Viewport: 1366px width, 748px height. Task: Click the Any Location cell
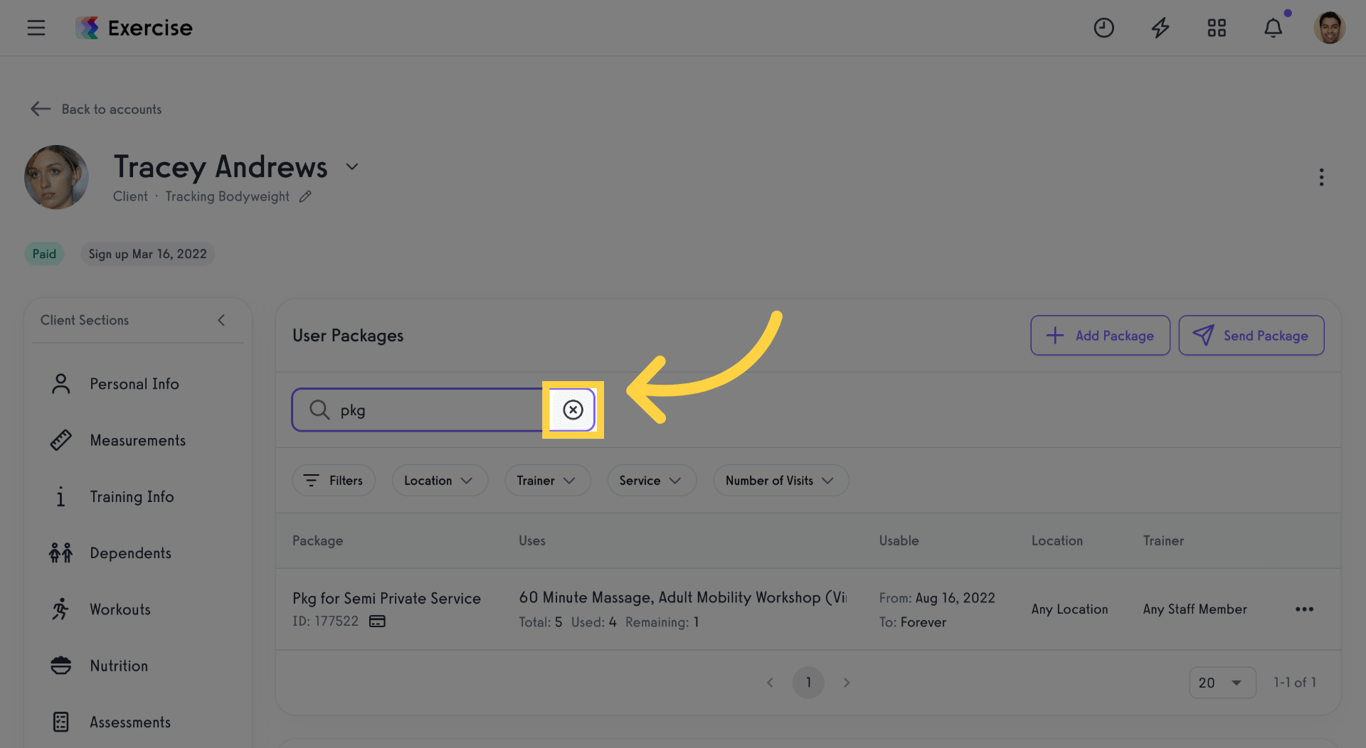pyautogui.click(x=1070, y=609)
